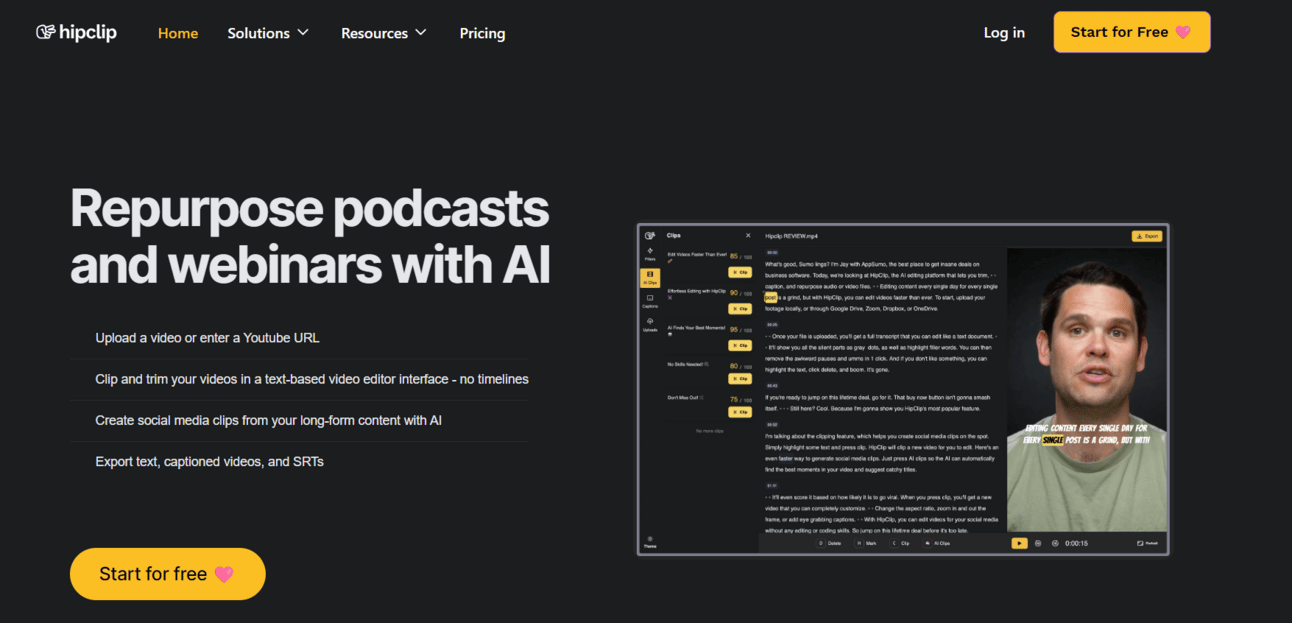Click 'Hipclip REVIEW.mp4' file name
The height and width of the screenshot is (623, 1292).
(x=791, y=236)
